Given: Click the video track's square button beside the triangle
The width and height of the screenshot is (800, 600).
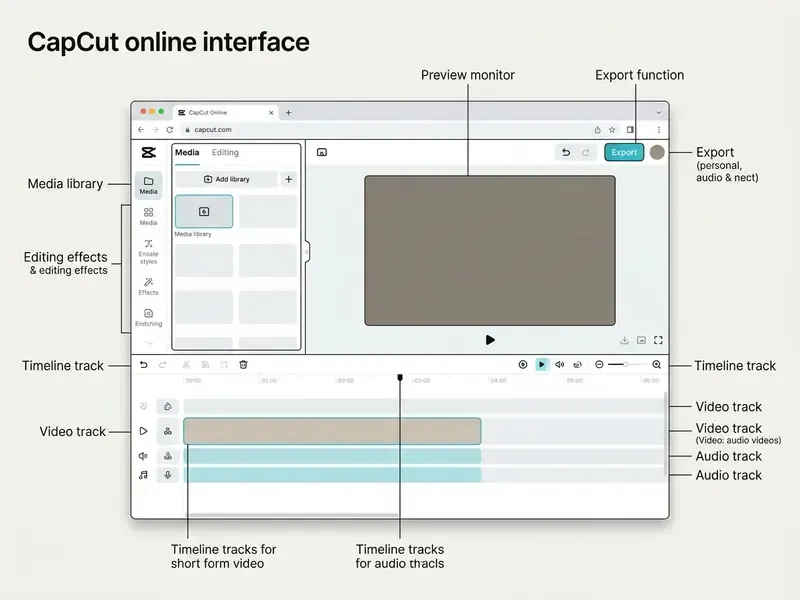Looking at the screenshot, I should coord(167,431).
